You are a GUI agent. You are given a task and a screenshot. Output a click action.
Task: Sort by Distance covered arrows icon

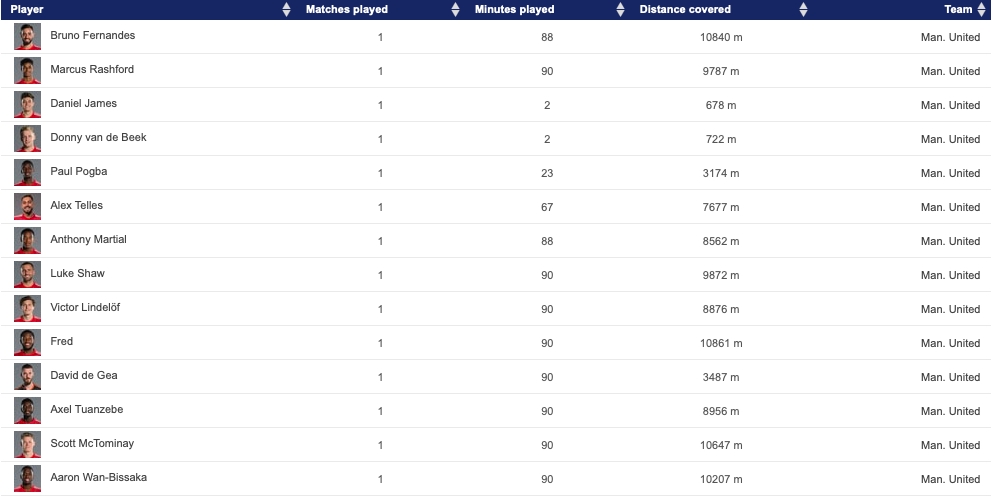(x=803, y=10)
